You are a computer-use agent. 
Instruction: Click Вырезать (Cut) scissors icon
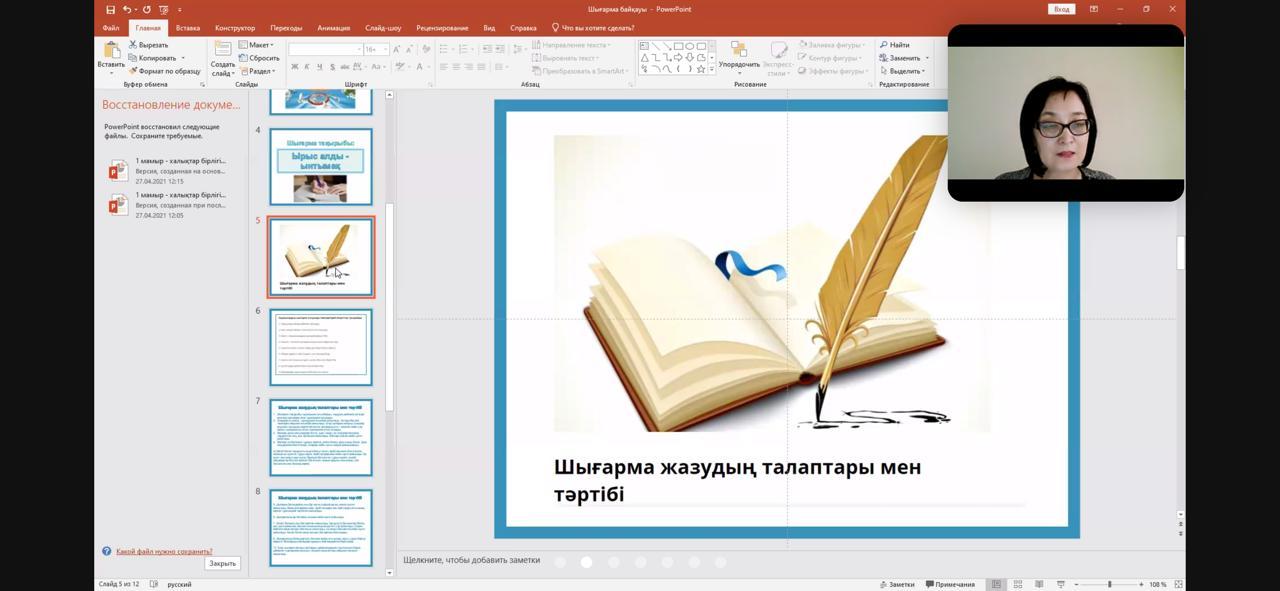pyautogui.click(x=133, y=45)
